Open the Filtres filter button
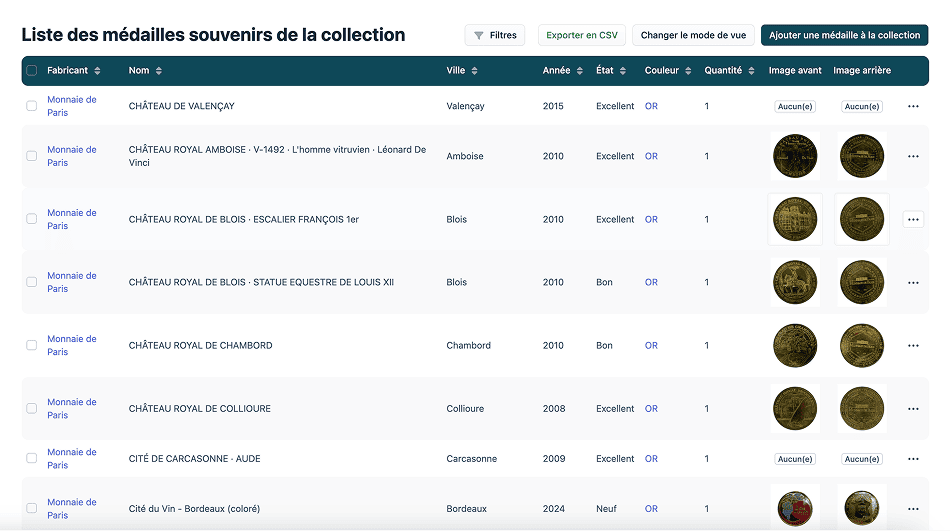Image resolution: width=950 pixels, height=531 pixels. click(494, 35)
